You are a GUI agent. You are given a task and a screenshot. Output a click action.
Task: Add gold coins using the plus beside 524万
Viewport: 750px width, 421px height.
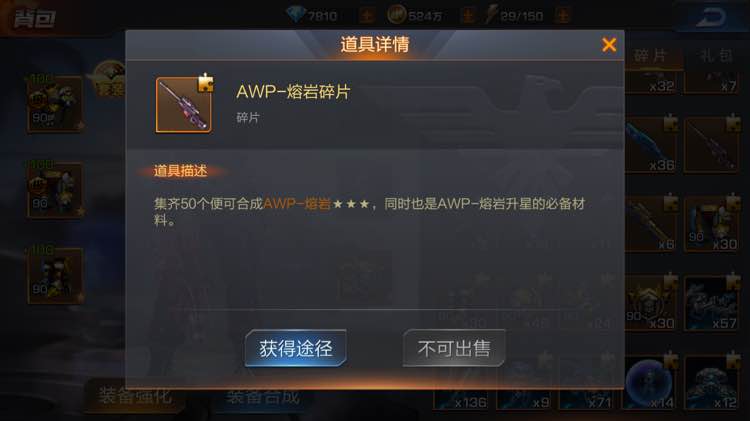(468, 16)
